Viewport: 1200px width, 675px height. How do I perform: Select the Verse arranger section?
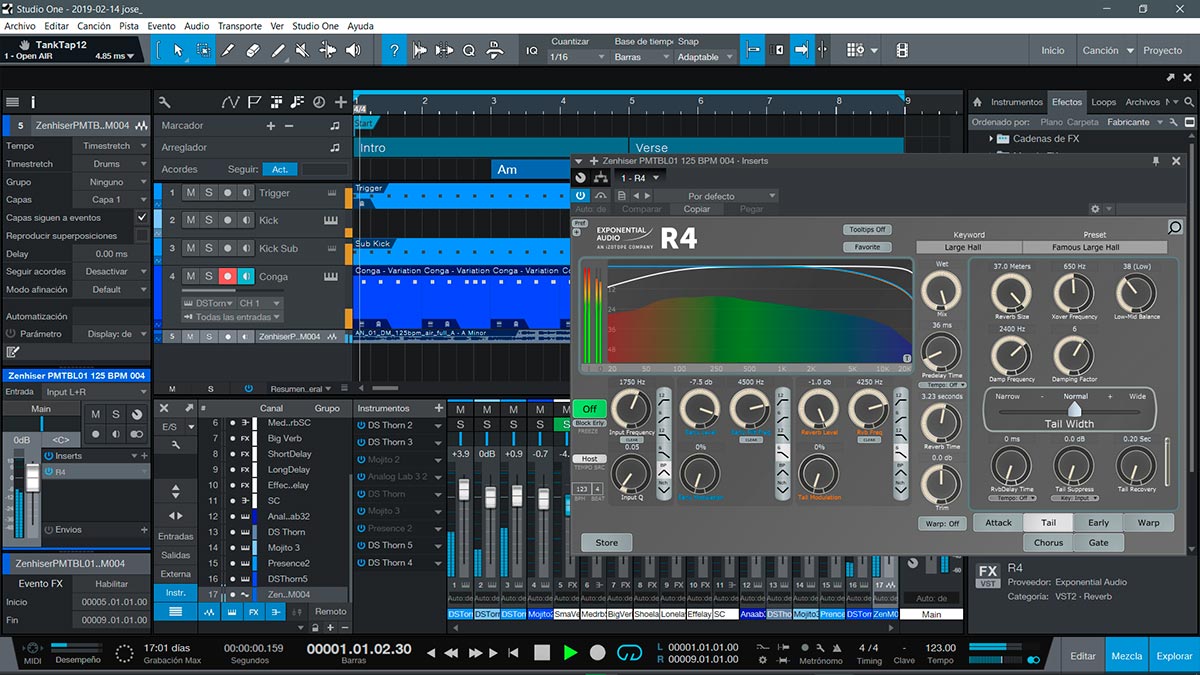[x=768, y=148]
